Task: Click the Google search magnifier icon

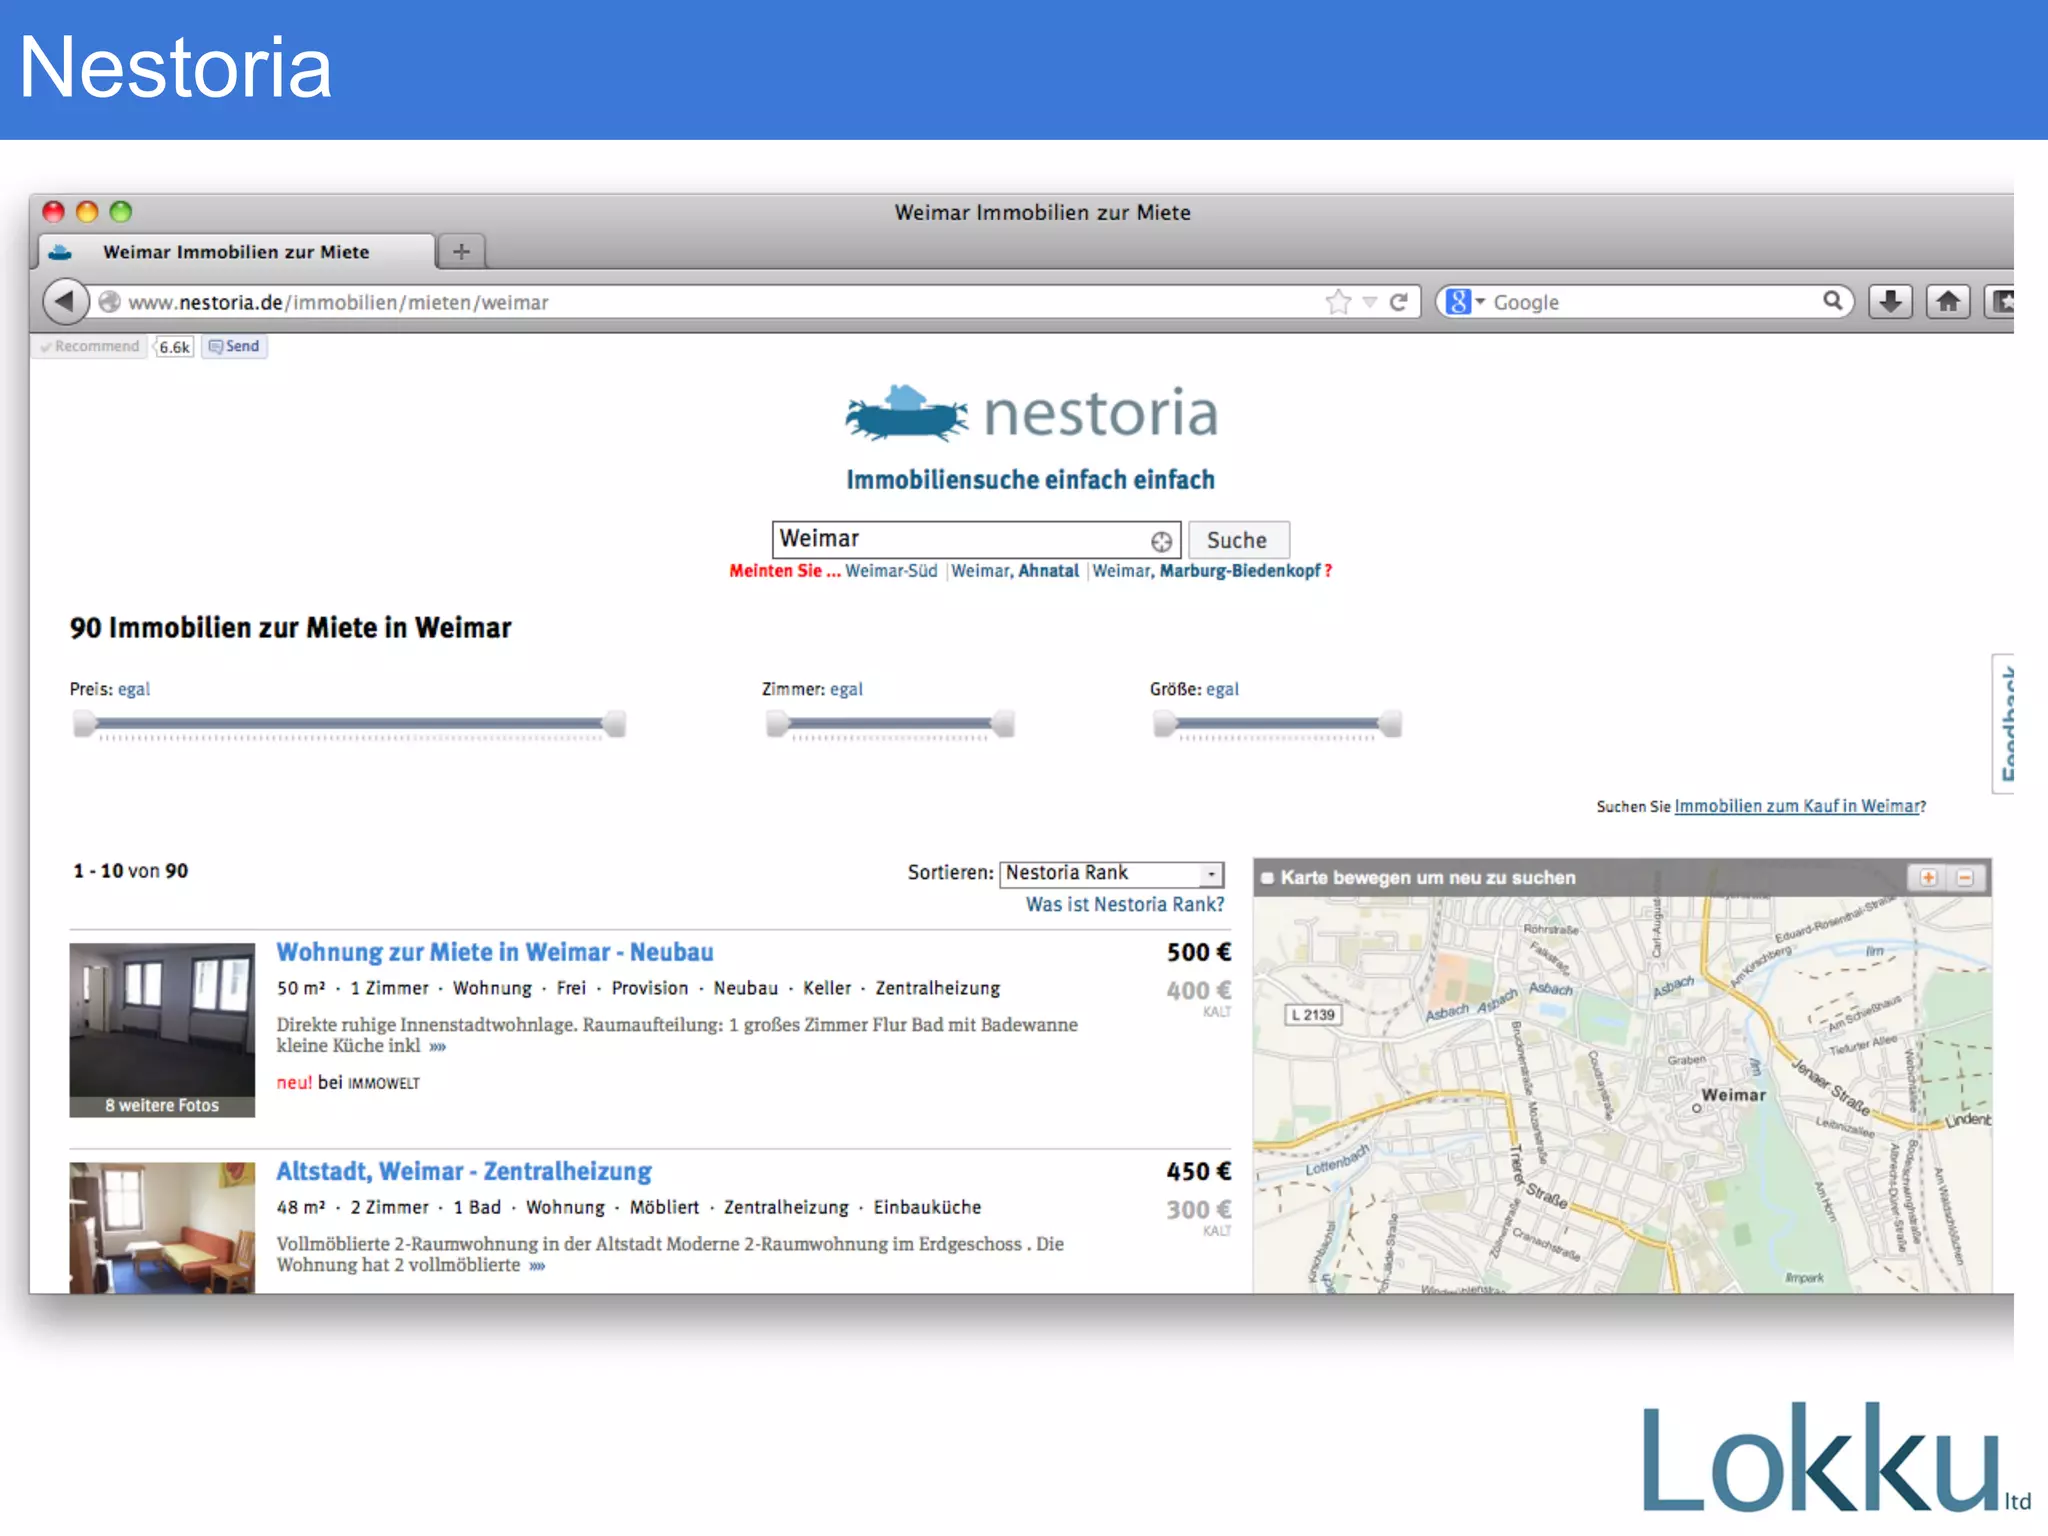Action: coord(1832,300)
